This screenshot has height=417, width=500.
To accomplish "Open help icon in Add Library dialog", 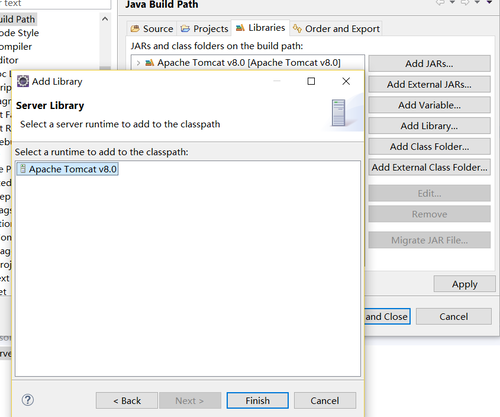I will point(28,400).
